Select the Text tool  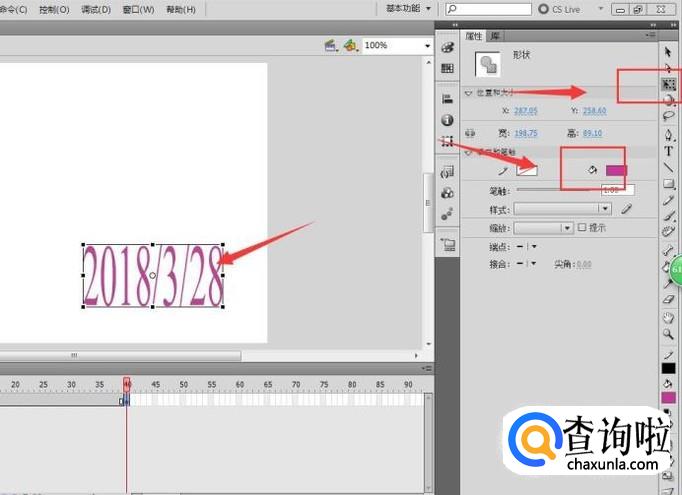coord(669,151)
